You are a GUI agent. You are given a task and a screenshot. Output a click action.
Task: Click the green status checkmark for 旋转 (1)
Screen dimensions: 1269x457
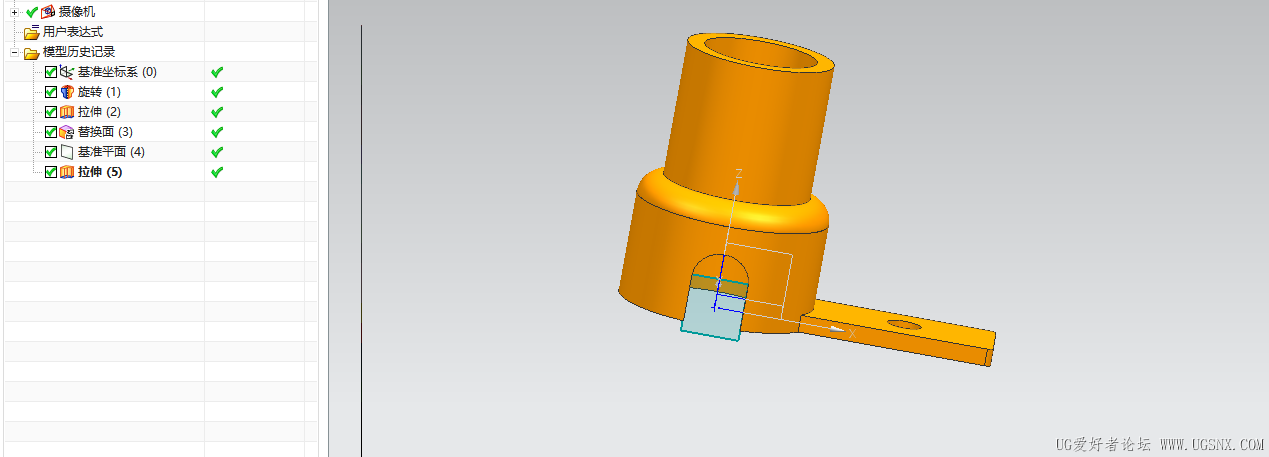[x=217, y=92]
